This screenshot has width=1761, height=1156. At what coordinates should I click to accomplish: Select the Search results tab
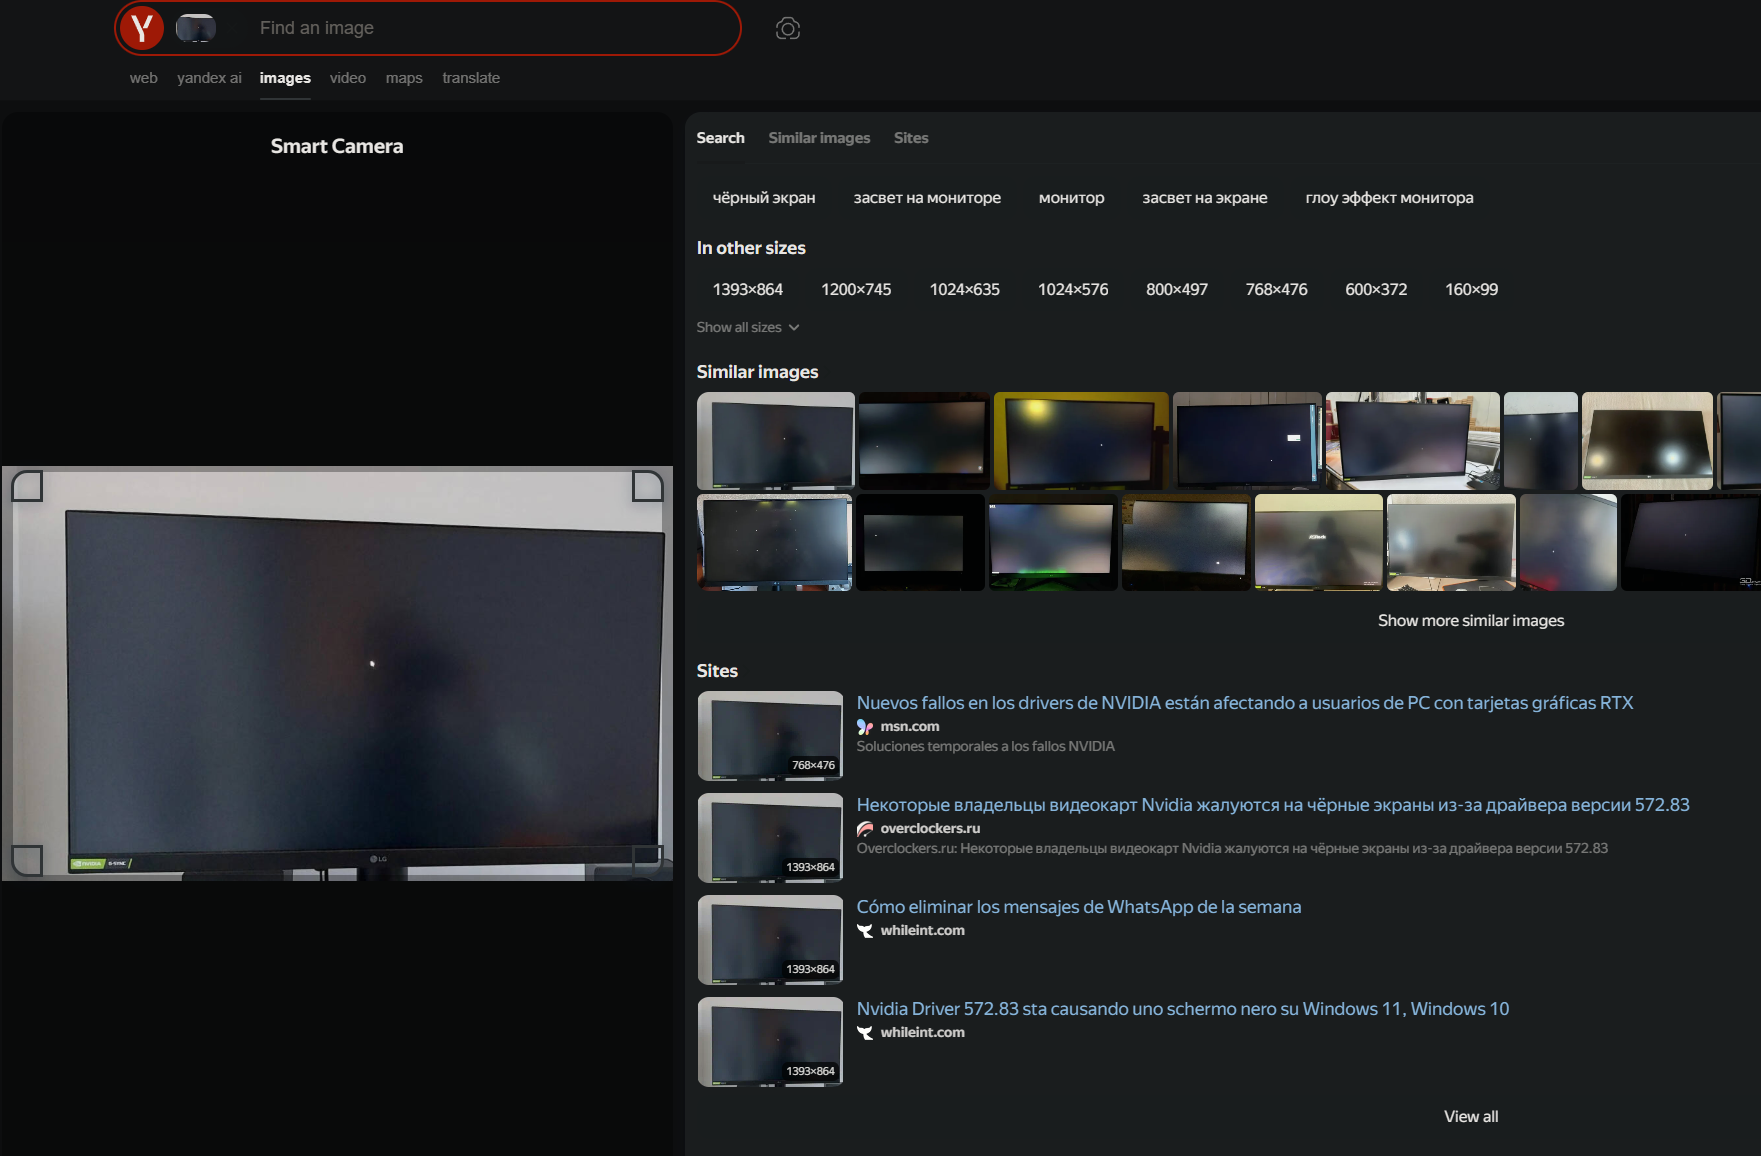720,138
